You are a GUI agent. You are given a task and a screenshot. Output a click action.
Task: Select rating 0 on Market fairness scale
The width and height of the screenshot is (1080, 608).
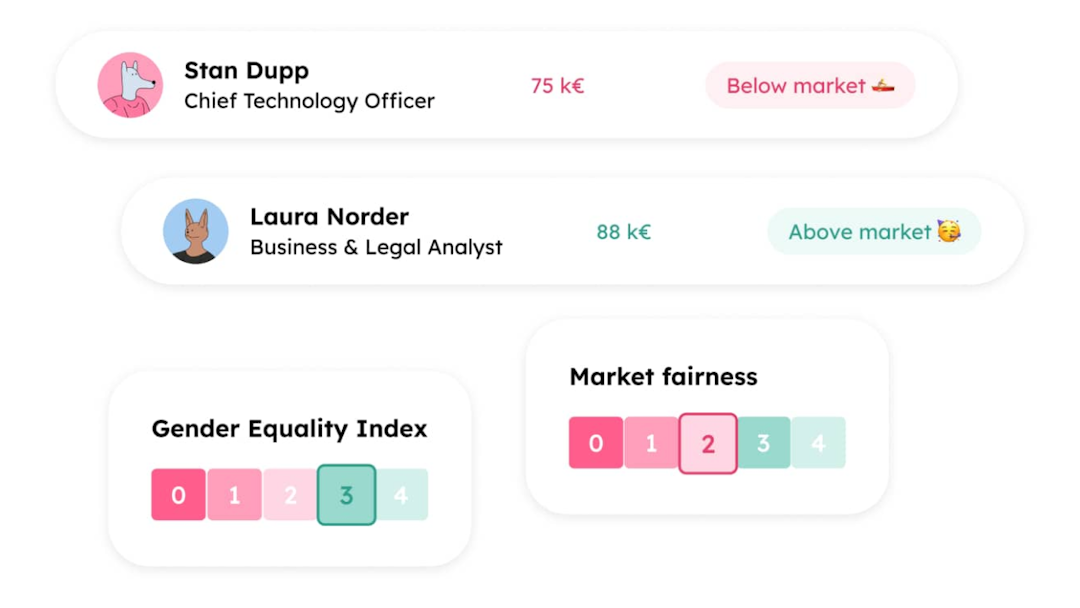coord(595,443)
